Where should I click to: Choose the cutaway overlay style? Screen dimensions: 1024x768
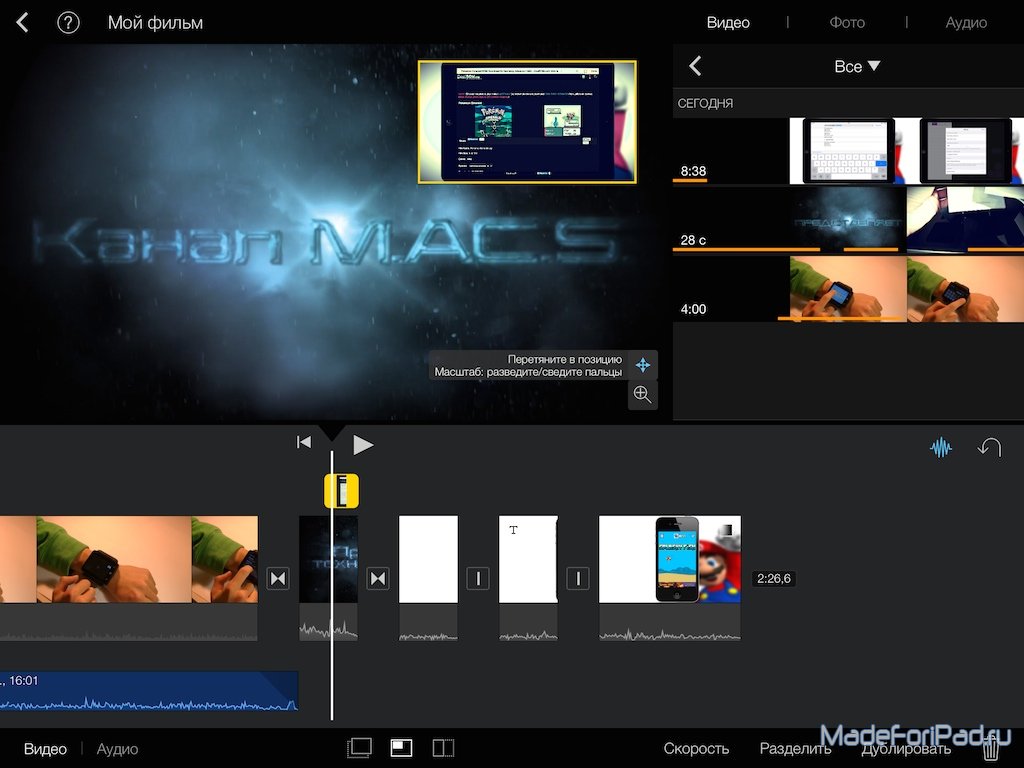tap(359, 748)
